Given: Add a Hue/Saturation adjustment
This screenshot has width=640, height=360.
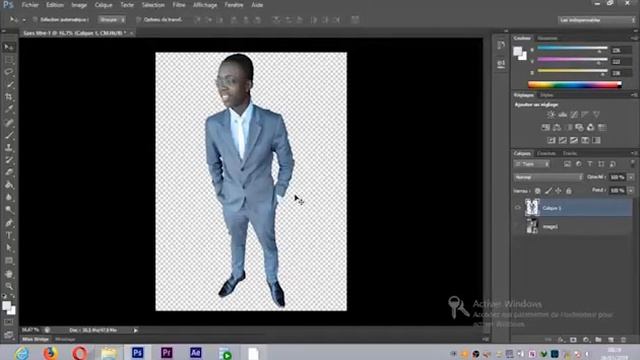Looking at the screenshot, I should (x=545, y=127).
